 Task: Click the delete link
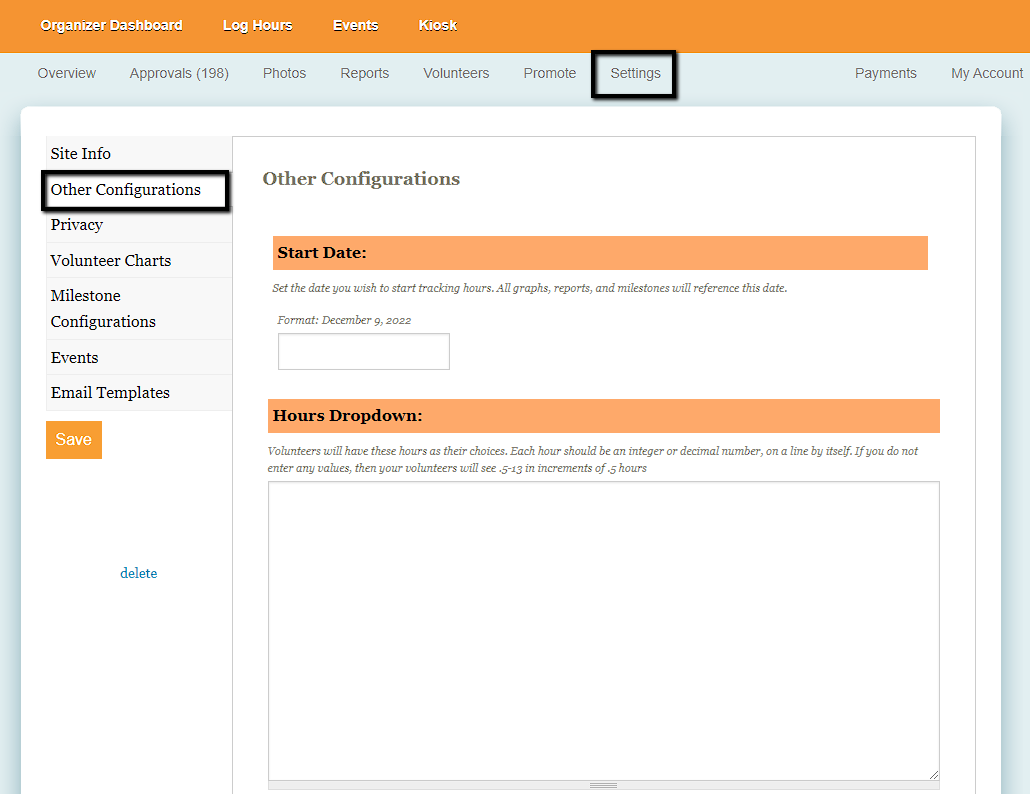[x=138, y=573]
